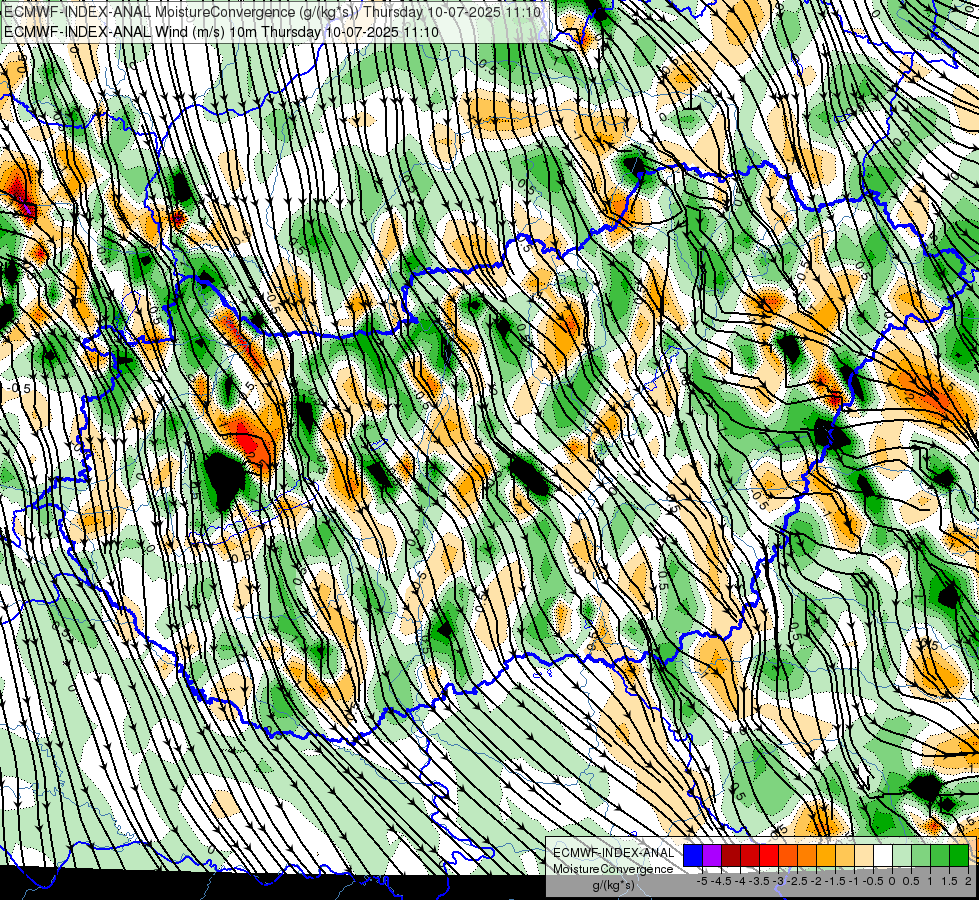Click amber swatch between -2 and -1.5

825,855
